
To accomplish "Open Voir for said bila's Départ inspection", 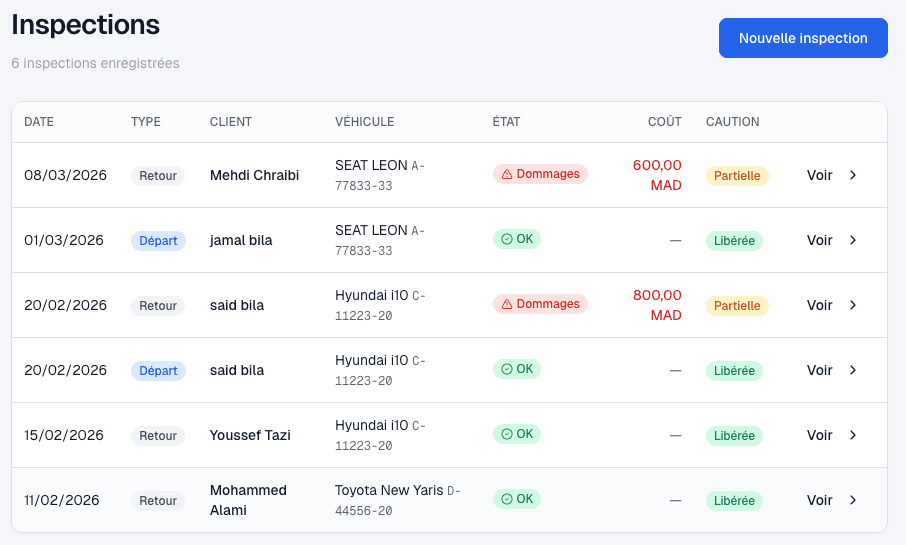I will [x=819, y=370].
